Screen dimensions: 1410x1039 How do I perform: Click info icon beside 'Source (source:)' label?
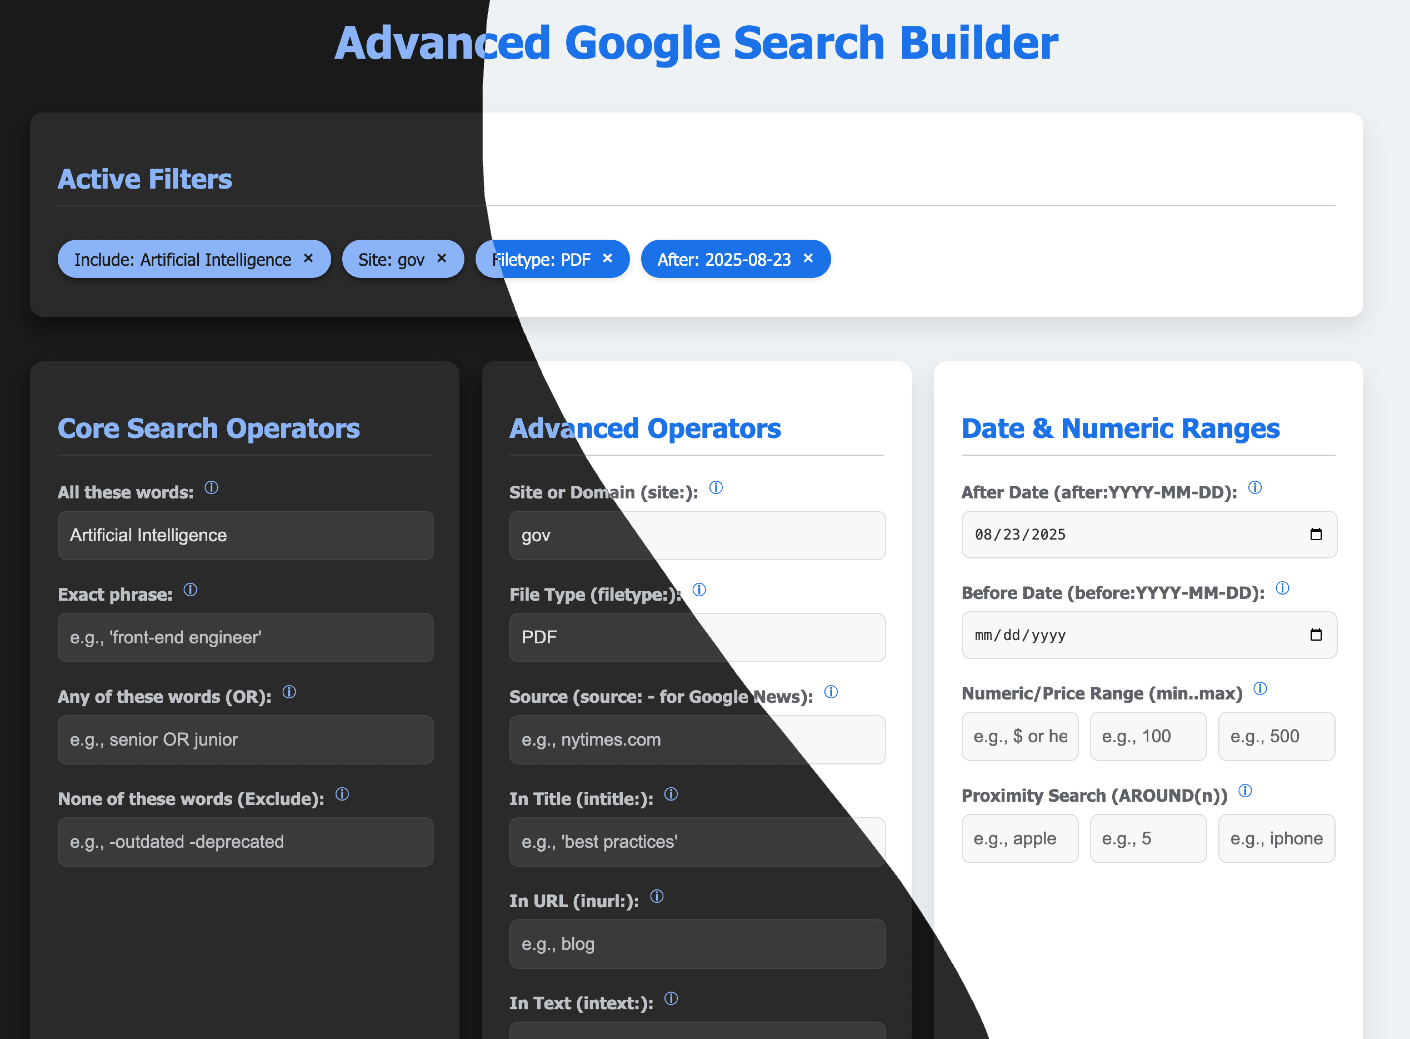pos(831,692)
